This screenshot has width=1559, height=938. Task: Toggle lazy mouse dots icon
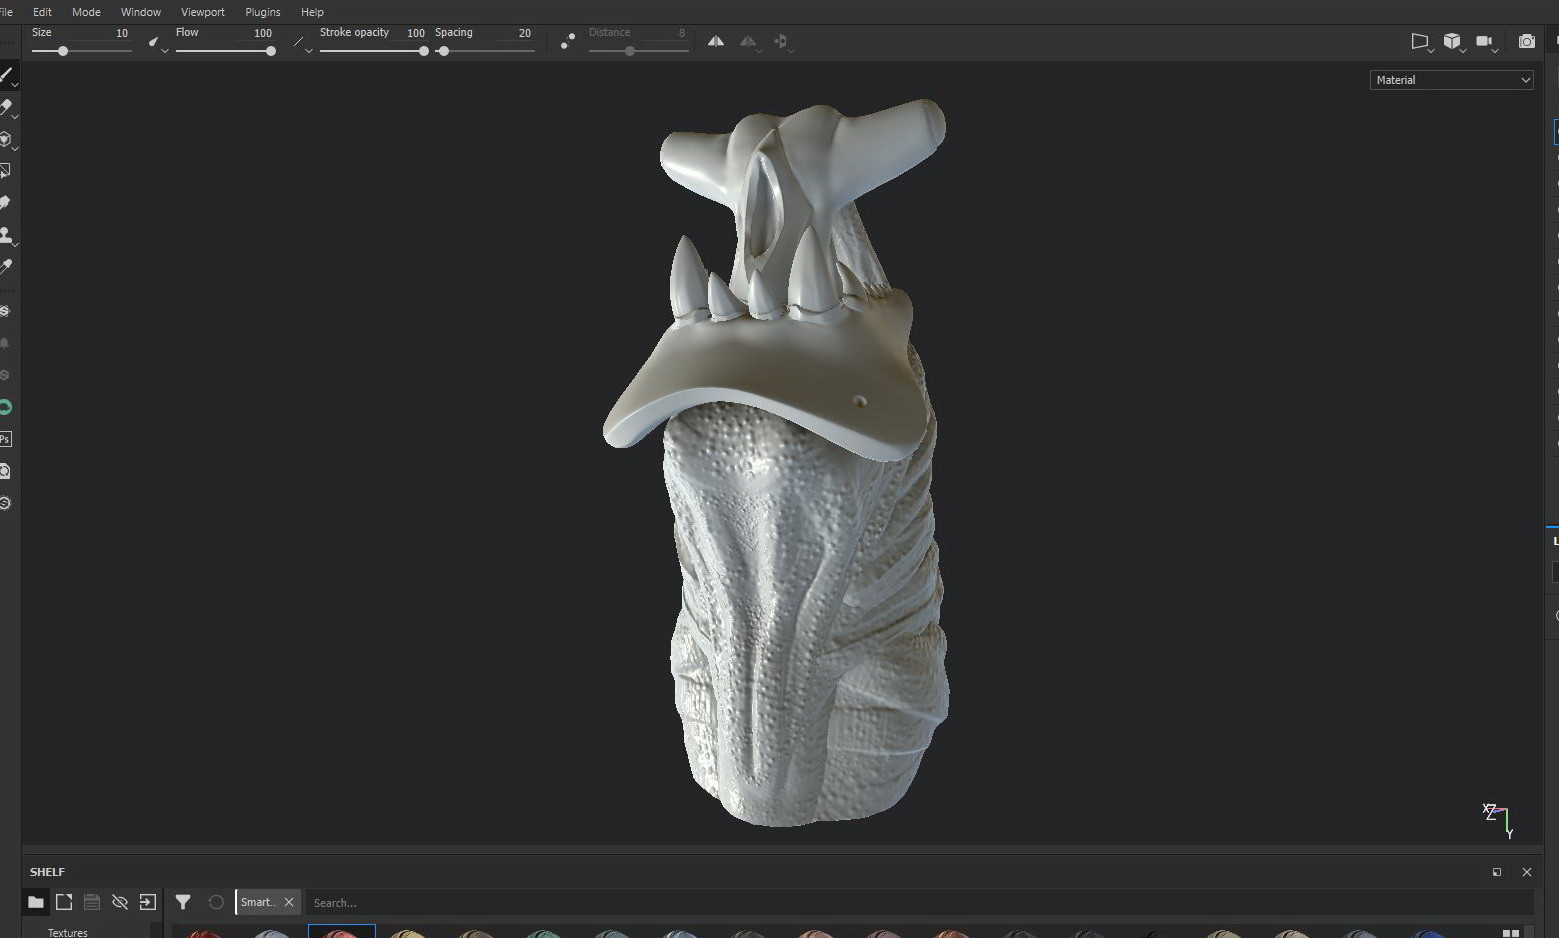click(567, 41)
